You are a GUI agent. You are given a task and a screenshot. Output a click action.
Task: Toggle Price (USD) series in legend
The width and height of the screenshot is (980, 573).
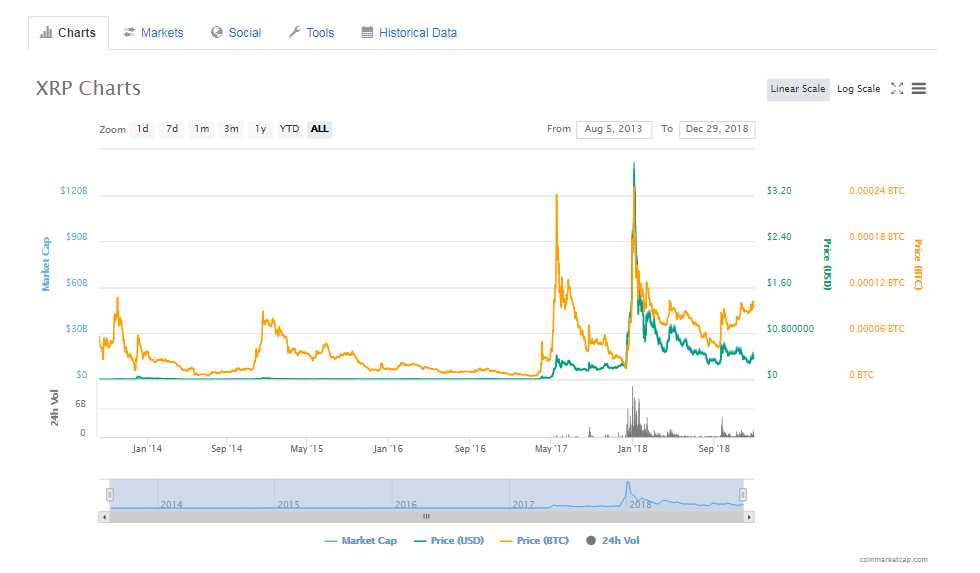click(x=449, y=541)
